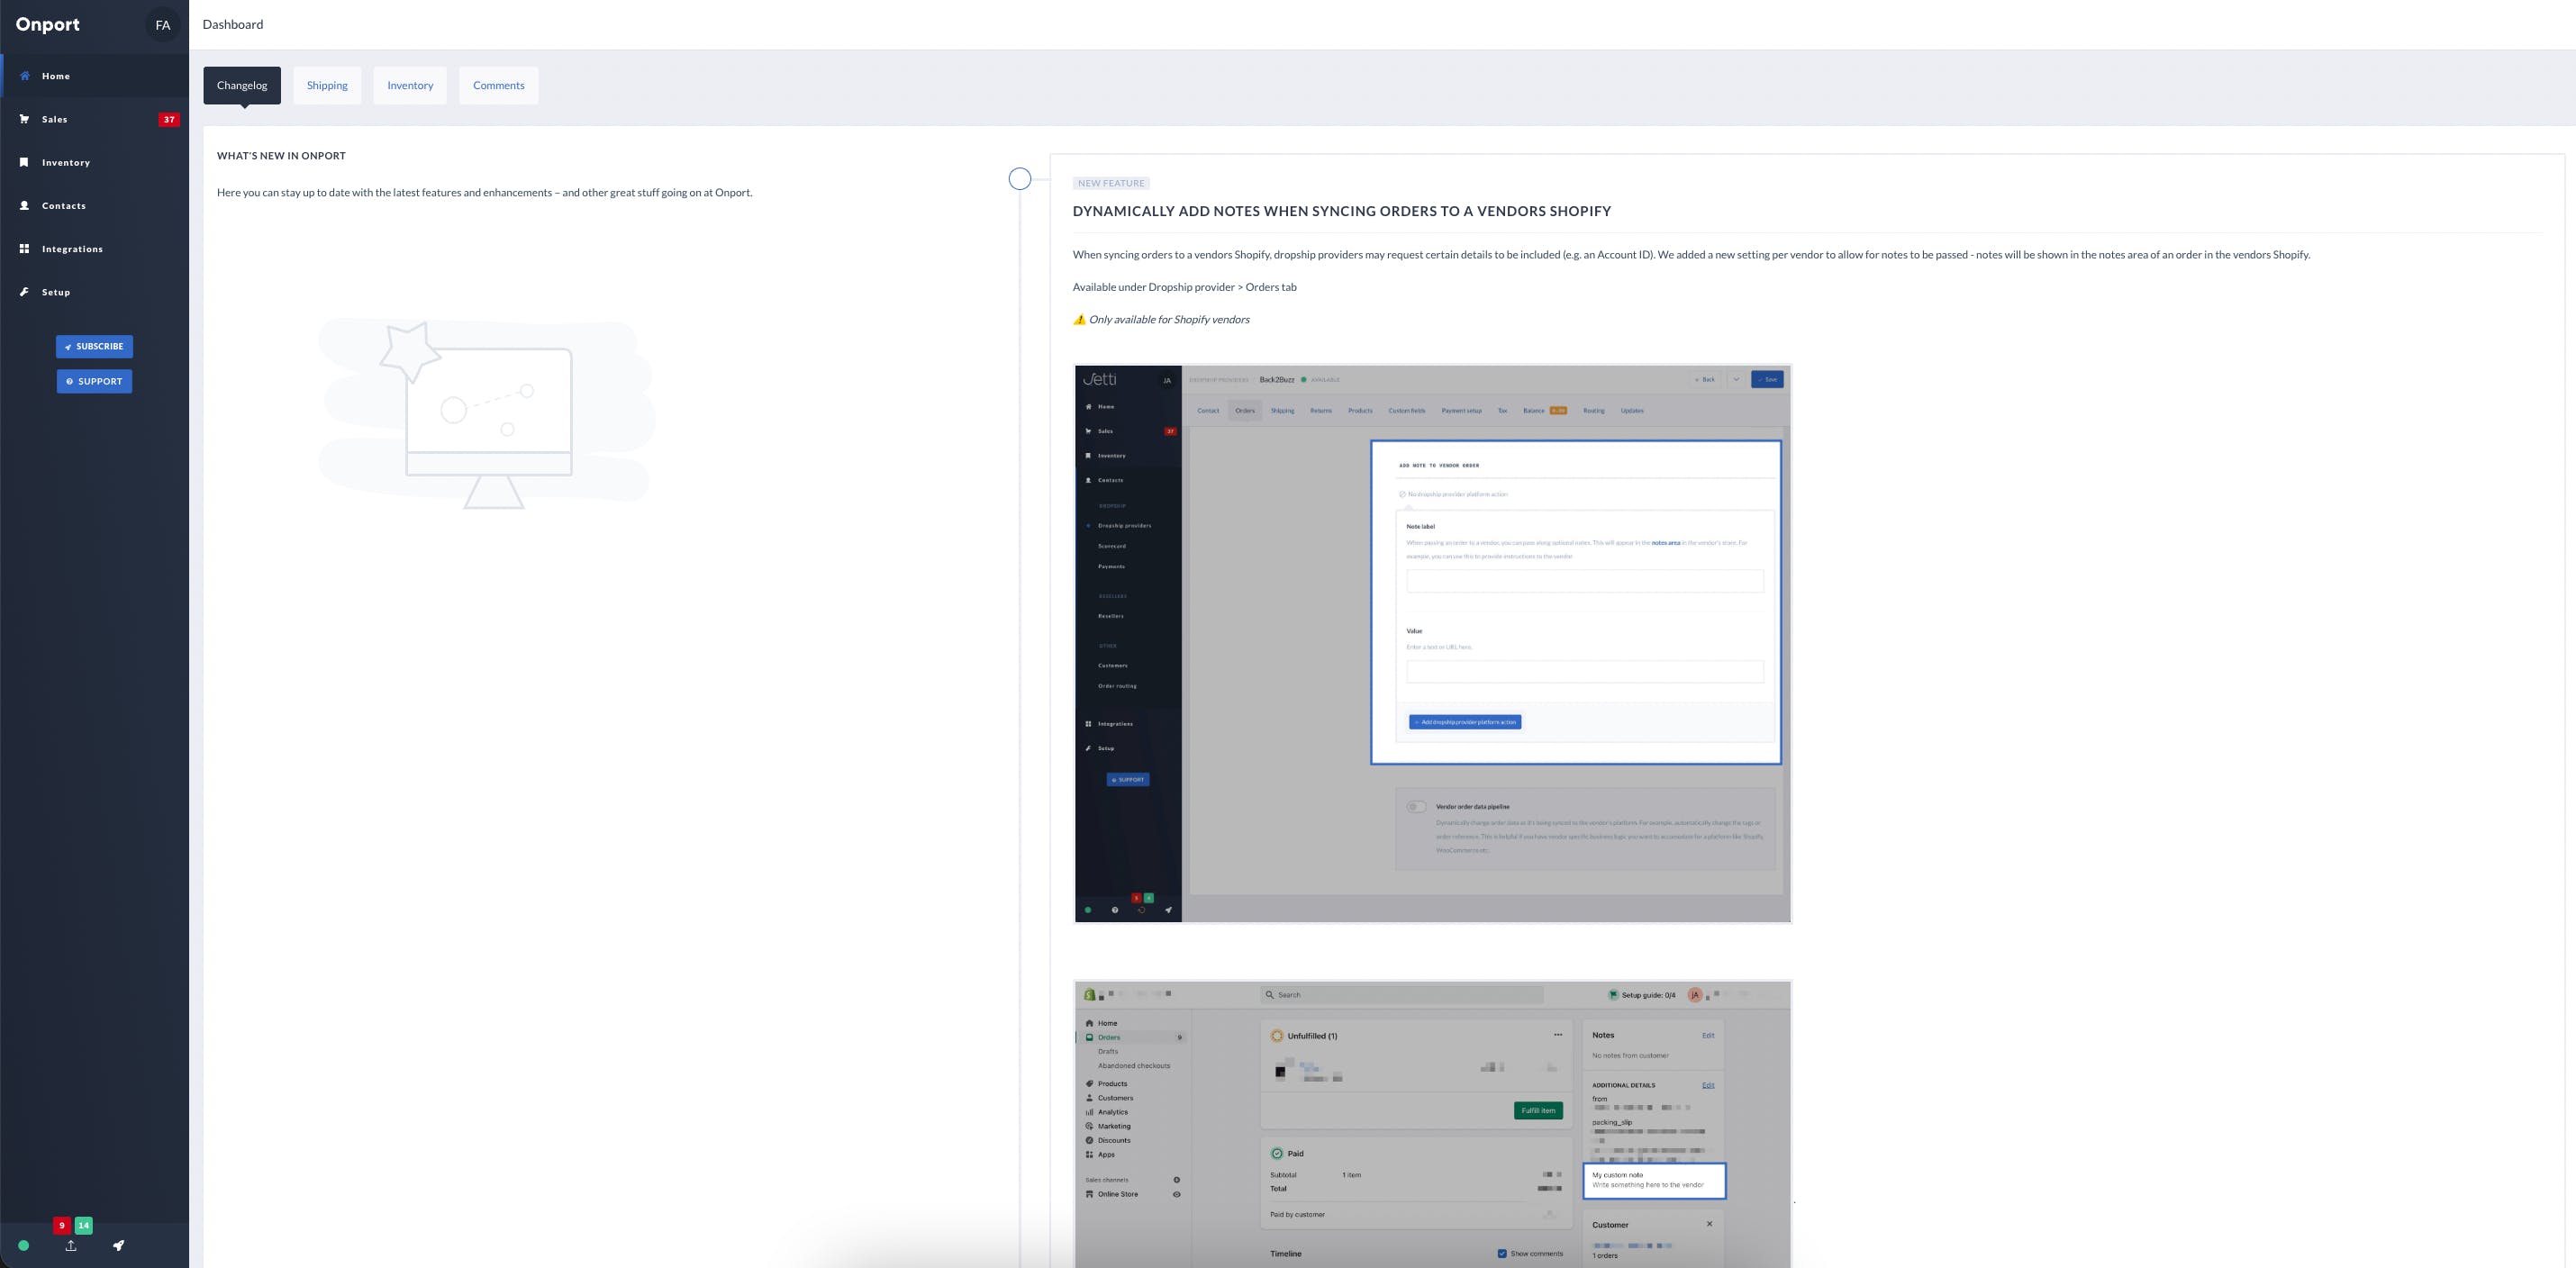Open the Comments tab
This screenshot has width=2576, height=1268.
coord(498,86)
